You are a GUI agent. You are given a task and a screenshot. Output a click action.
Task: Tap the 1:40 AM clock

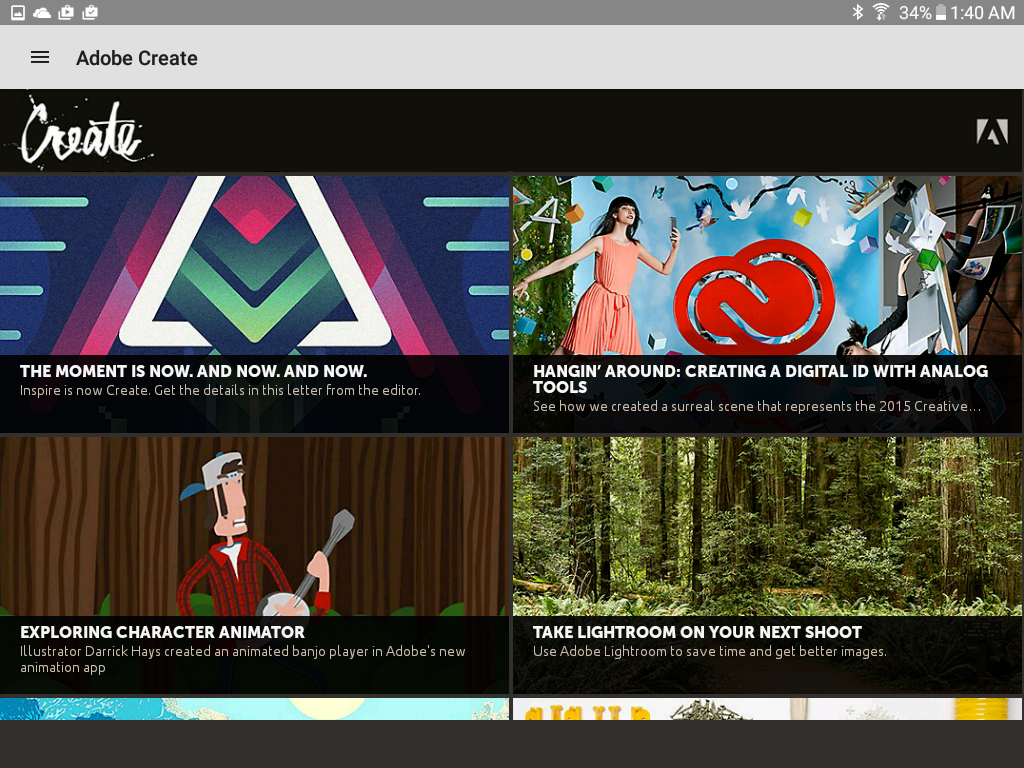coord(982,12)
